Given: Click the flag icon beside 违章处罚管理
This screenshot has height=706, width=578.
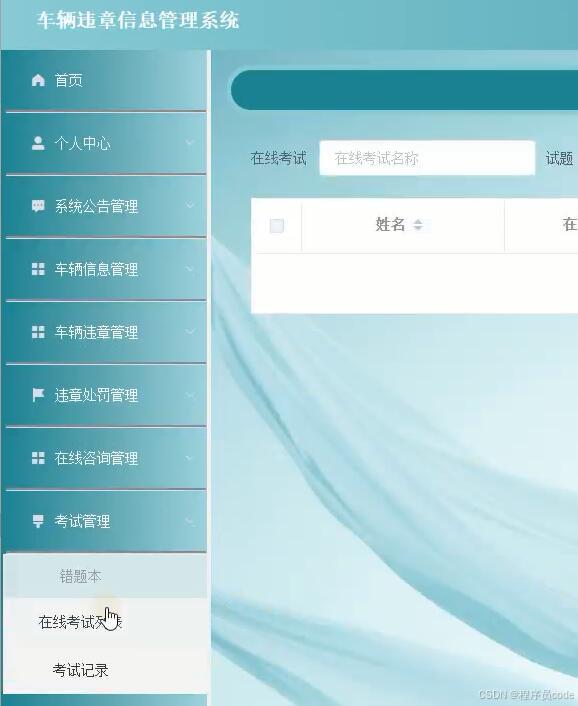Looking at the screenshot, I should pos(38,395).
